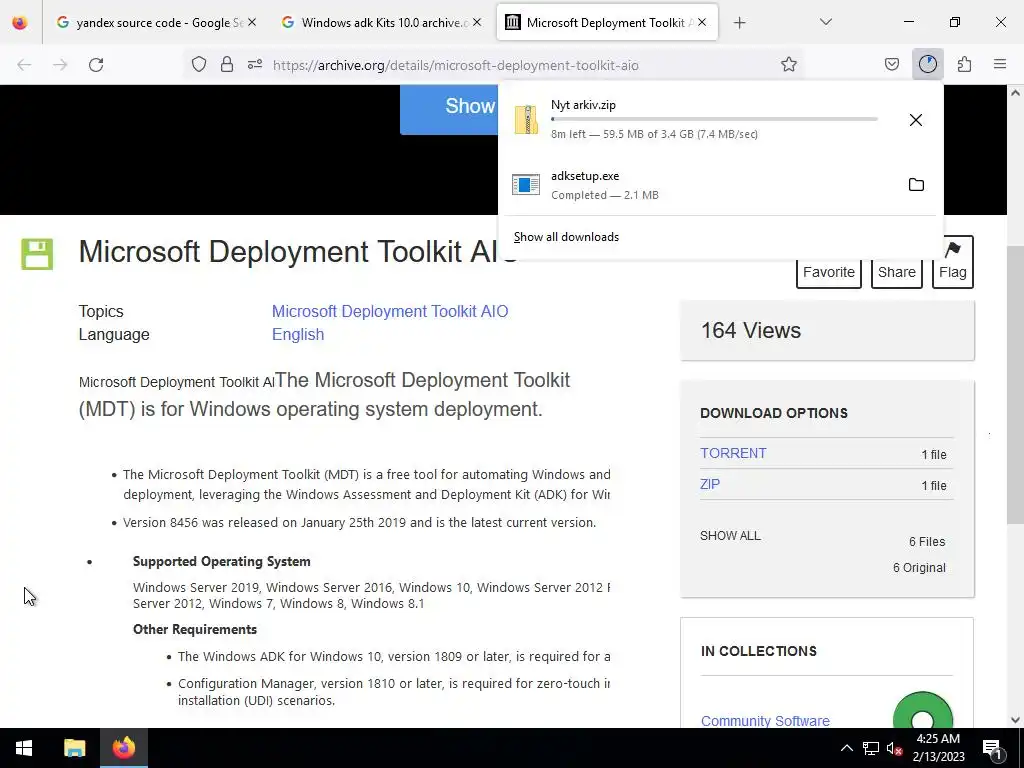Open the taskbar clock showing 4:25 AM

click(x=938, y=748)
